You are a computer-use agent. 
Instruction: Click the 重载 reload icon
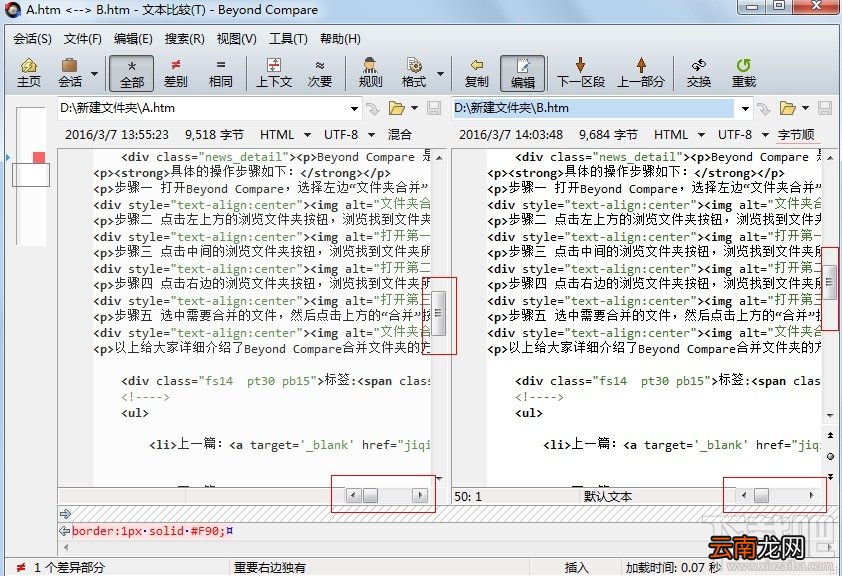click(744, 73)
